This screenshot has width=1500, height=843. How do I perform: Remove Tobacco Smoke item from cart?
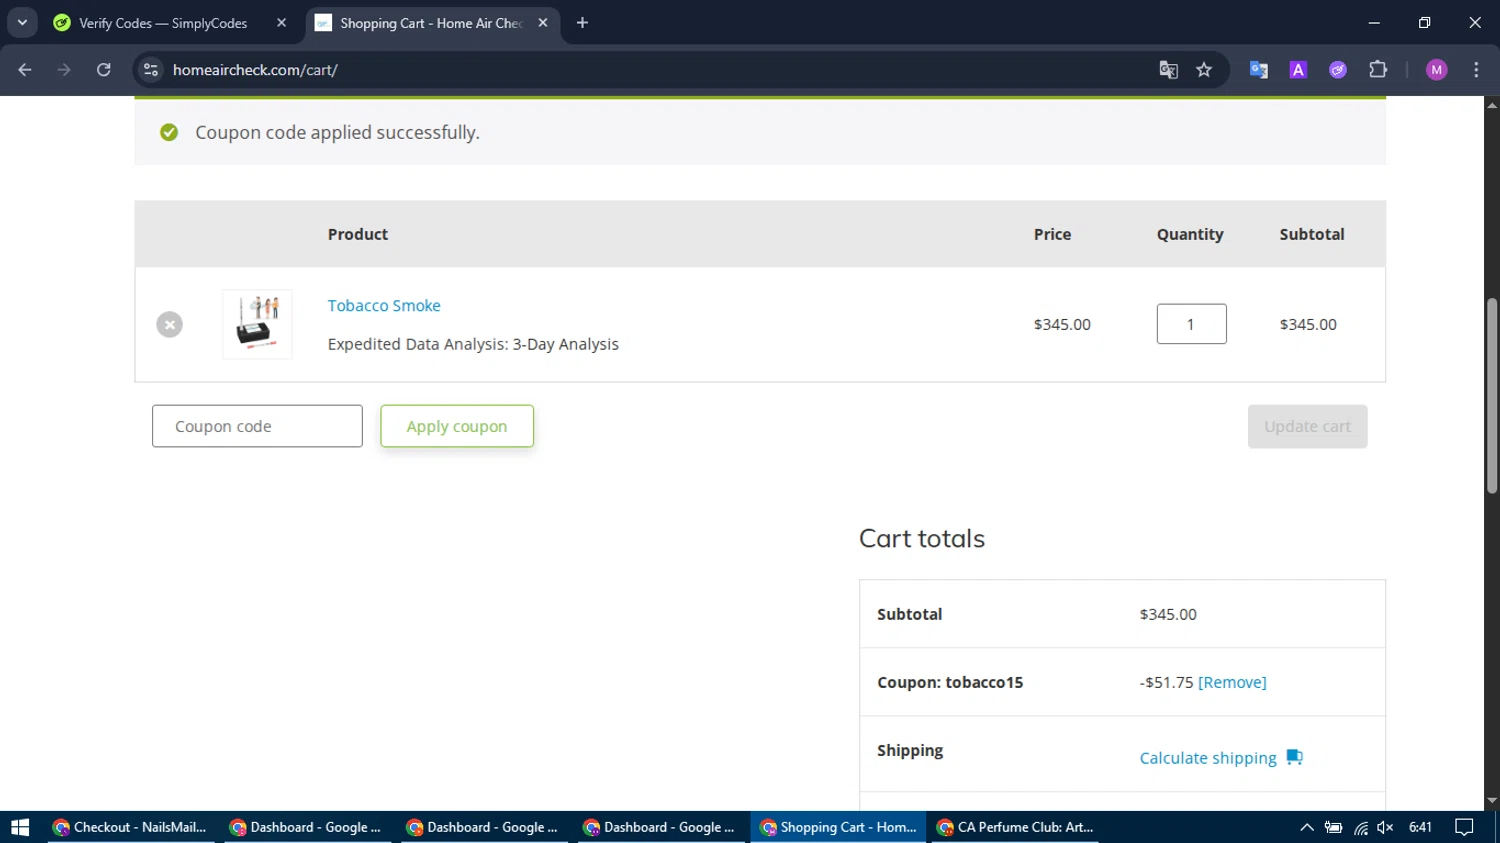(x=169, y=324)
